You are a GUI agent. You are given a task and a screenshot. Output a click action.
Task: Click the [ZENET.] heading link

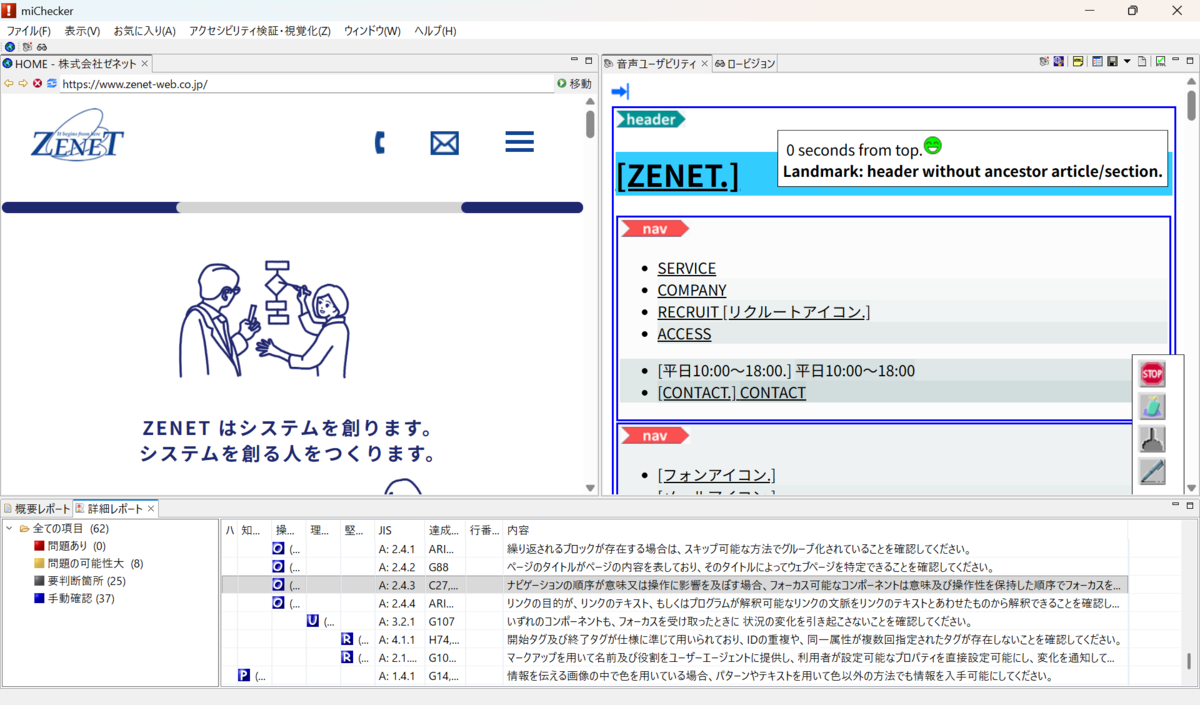click(x=677, y=175)
